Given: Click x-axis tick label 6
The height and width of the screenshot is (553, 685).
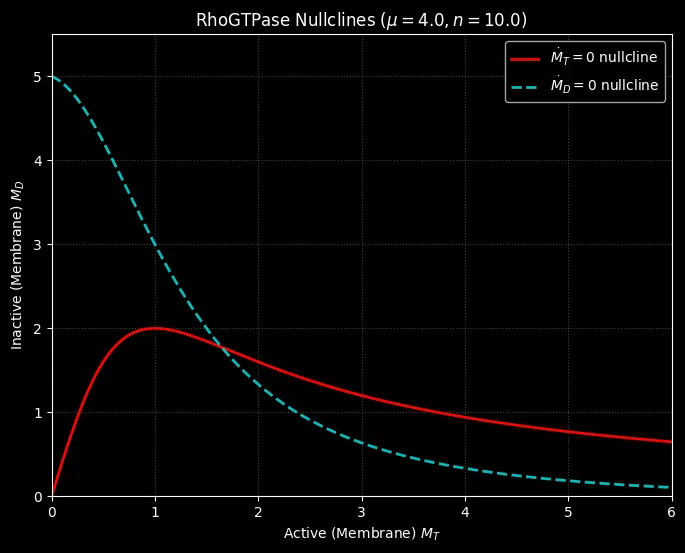Looking at the screenshot, I should (x=671, y=512).
